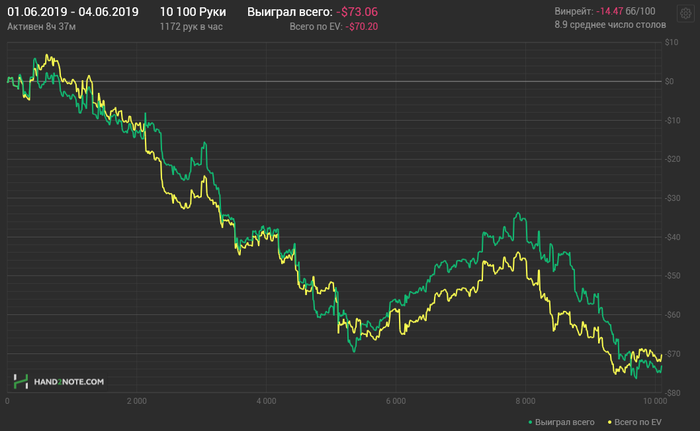This screenshot has width=700, height=431.
Task: Click the 10 000 x-axis label
Action: coord(655,402)
